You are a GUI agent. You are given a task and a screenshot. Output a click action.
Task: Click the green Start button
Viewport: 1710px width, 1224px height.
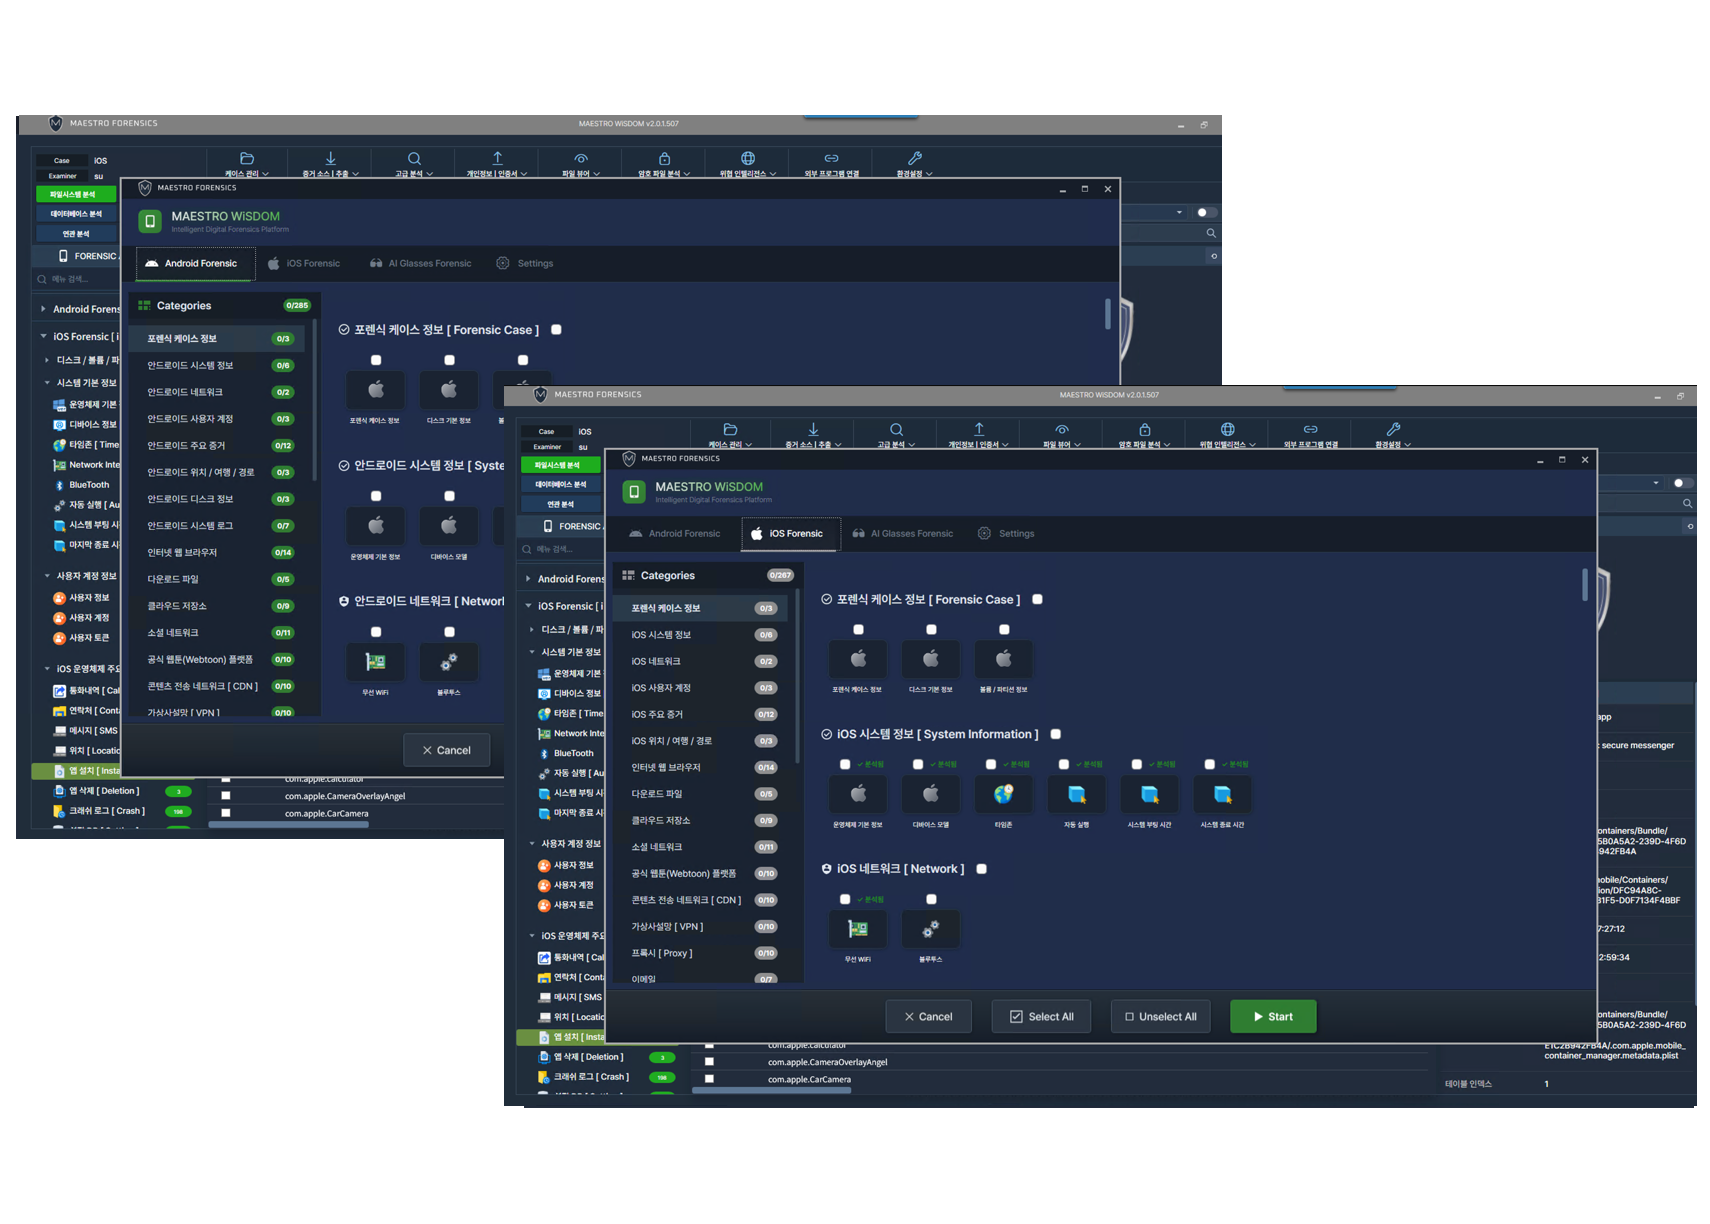click(1273, 1016)
